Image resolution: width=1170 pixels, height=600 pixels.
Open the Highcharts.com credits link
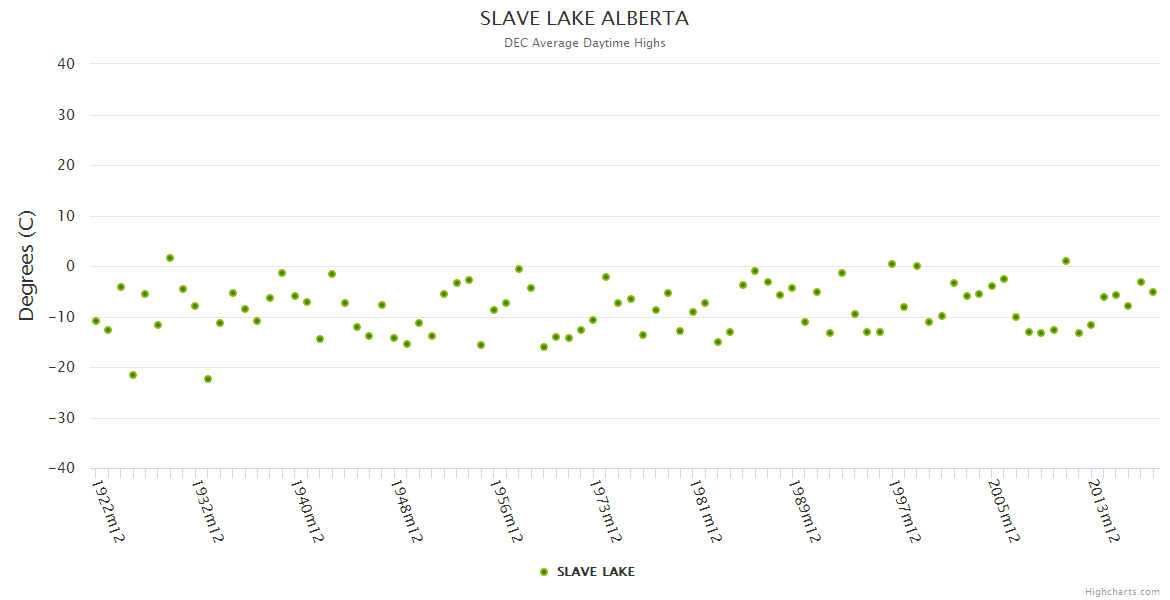click(x=1122, y=592)
